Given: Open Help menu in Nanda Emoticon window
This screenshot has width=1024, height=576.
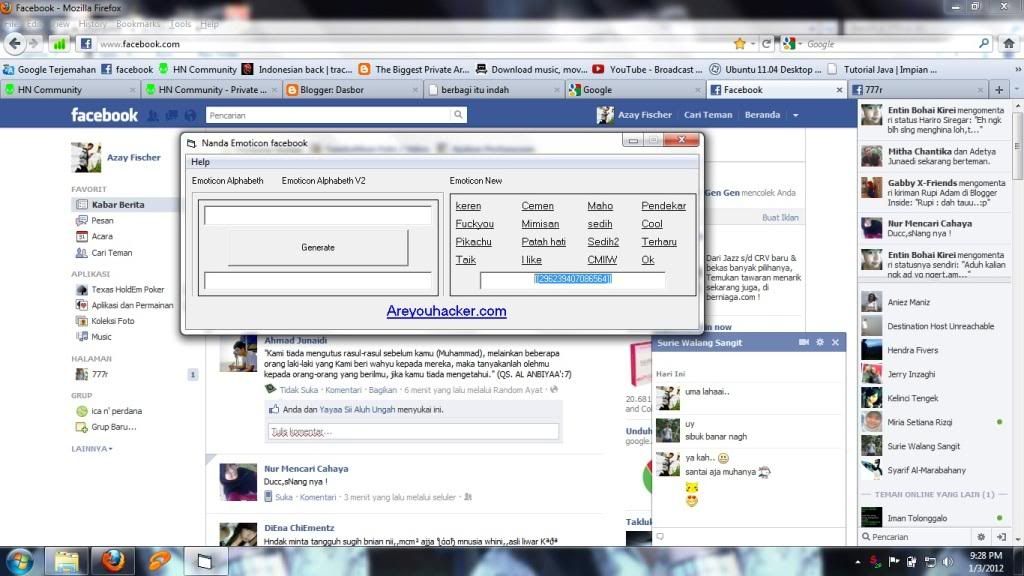Looking at the screenshot, I should [x=200, y=162].
